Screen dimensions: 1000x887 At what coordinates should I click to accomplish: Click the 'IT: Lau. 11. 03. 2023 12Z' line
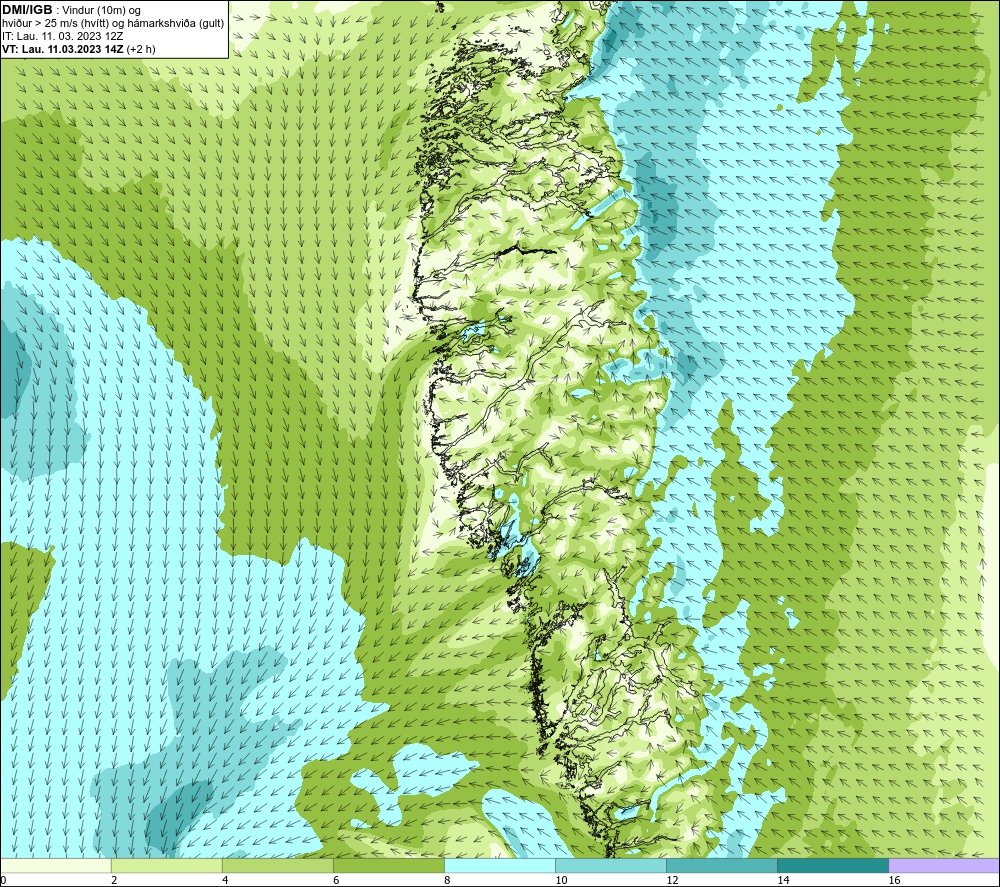[62, 36]
